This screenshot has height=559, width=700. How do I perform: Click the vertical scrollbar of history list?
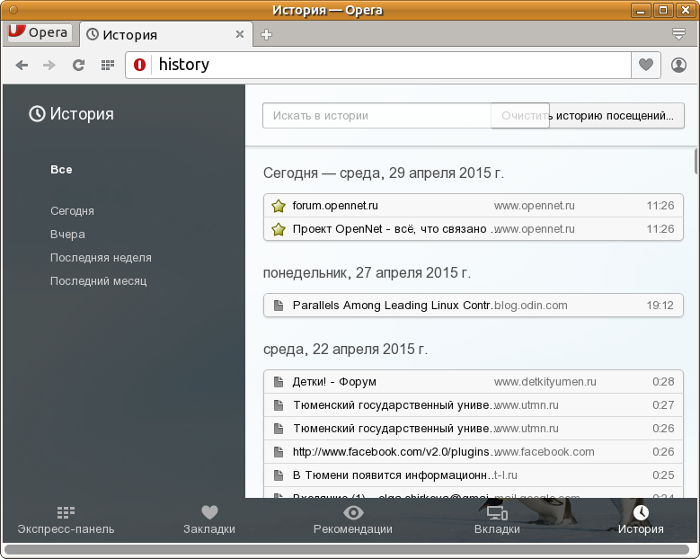coord(696,162)
